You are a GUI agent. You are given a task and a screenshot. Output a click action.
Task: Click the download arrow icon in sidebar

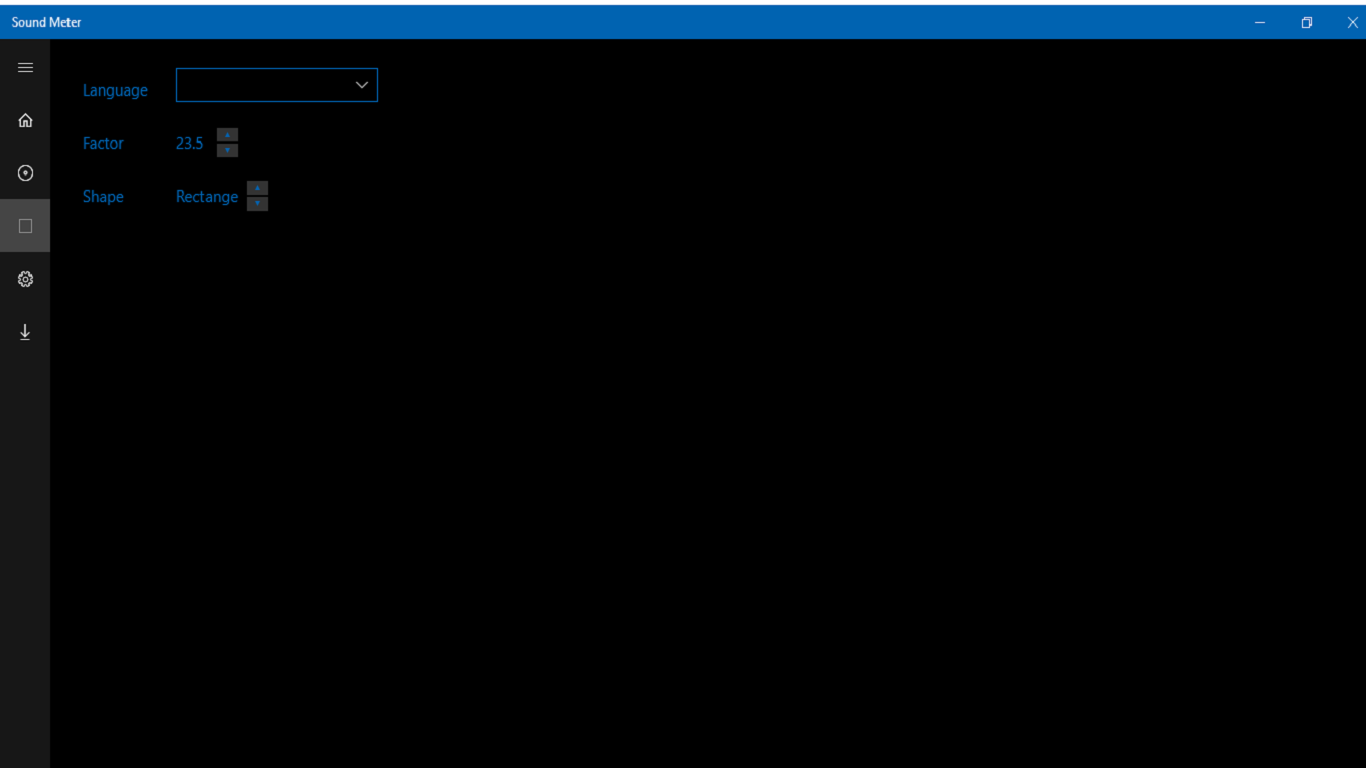point(25,332)
